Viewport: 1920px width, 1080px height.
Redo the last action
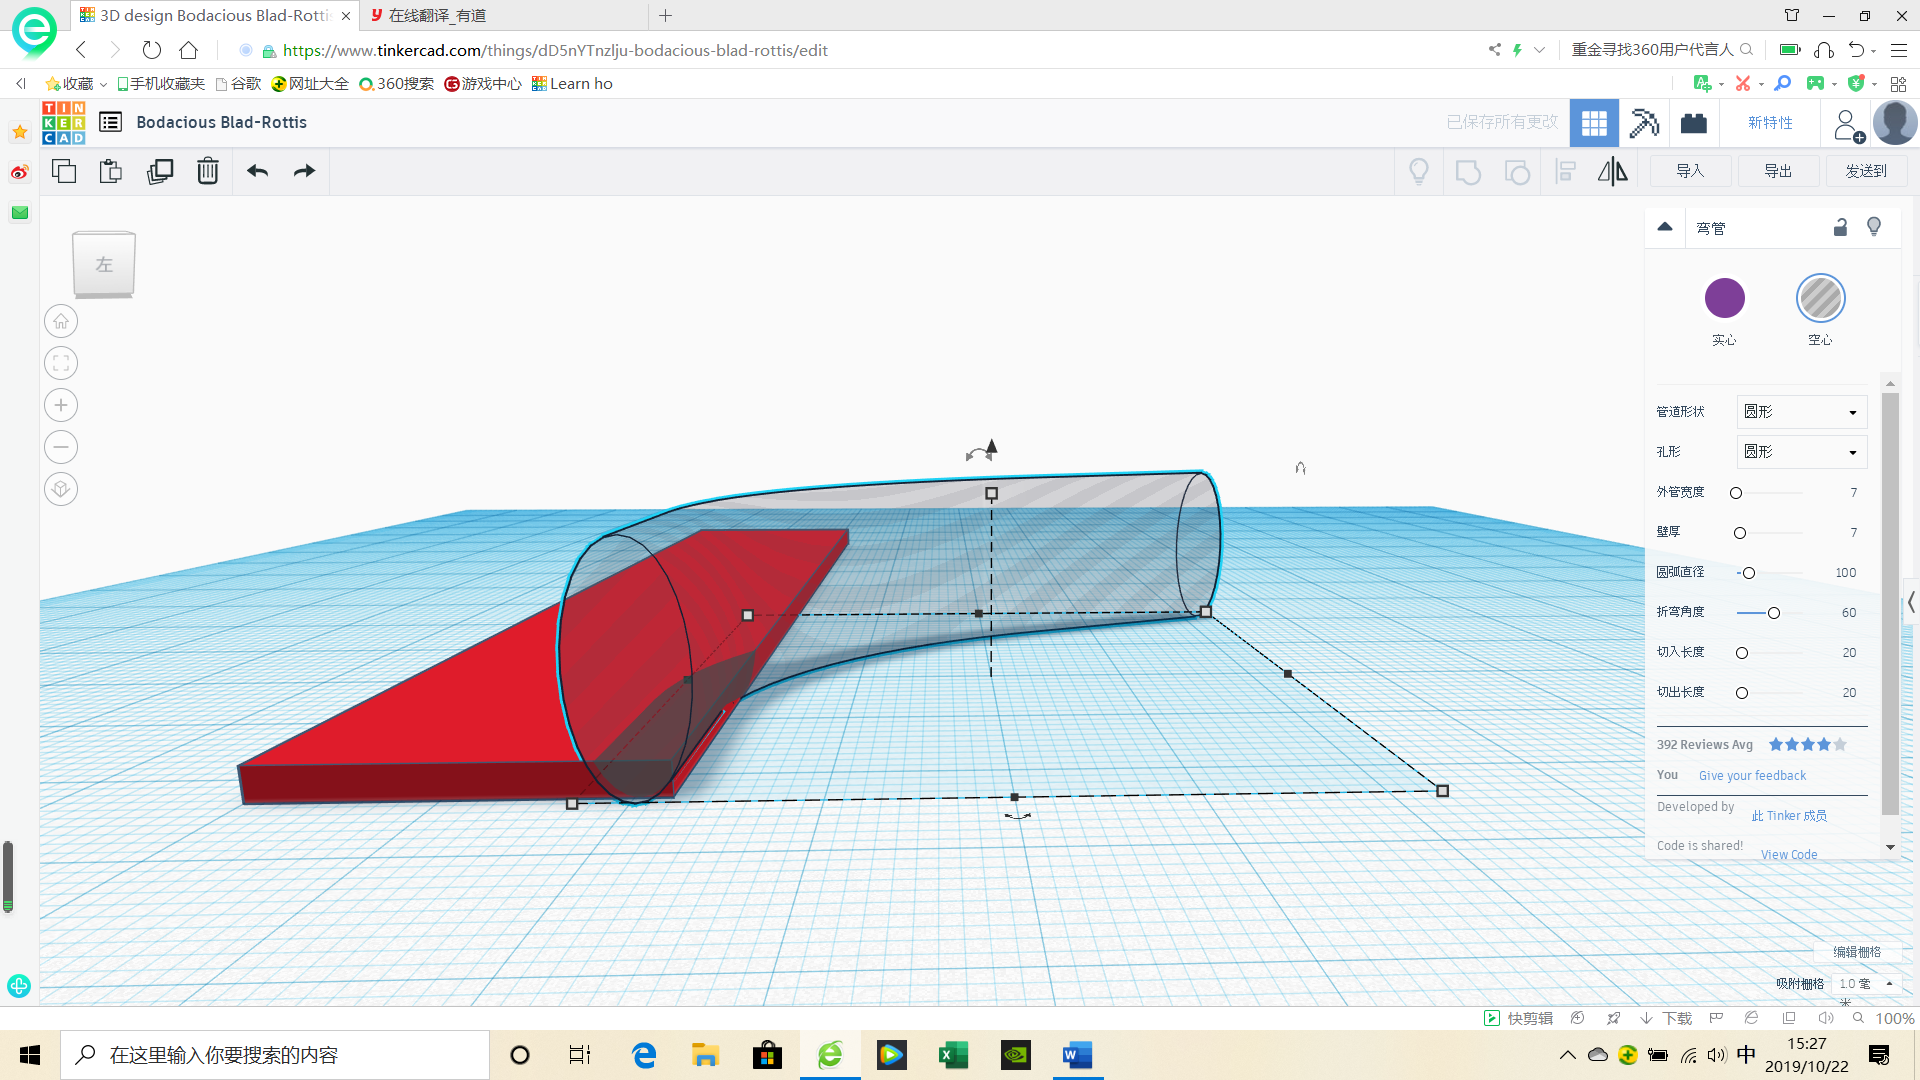pos(304,171)
